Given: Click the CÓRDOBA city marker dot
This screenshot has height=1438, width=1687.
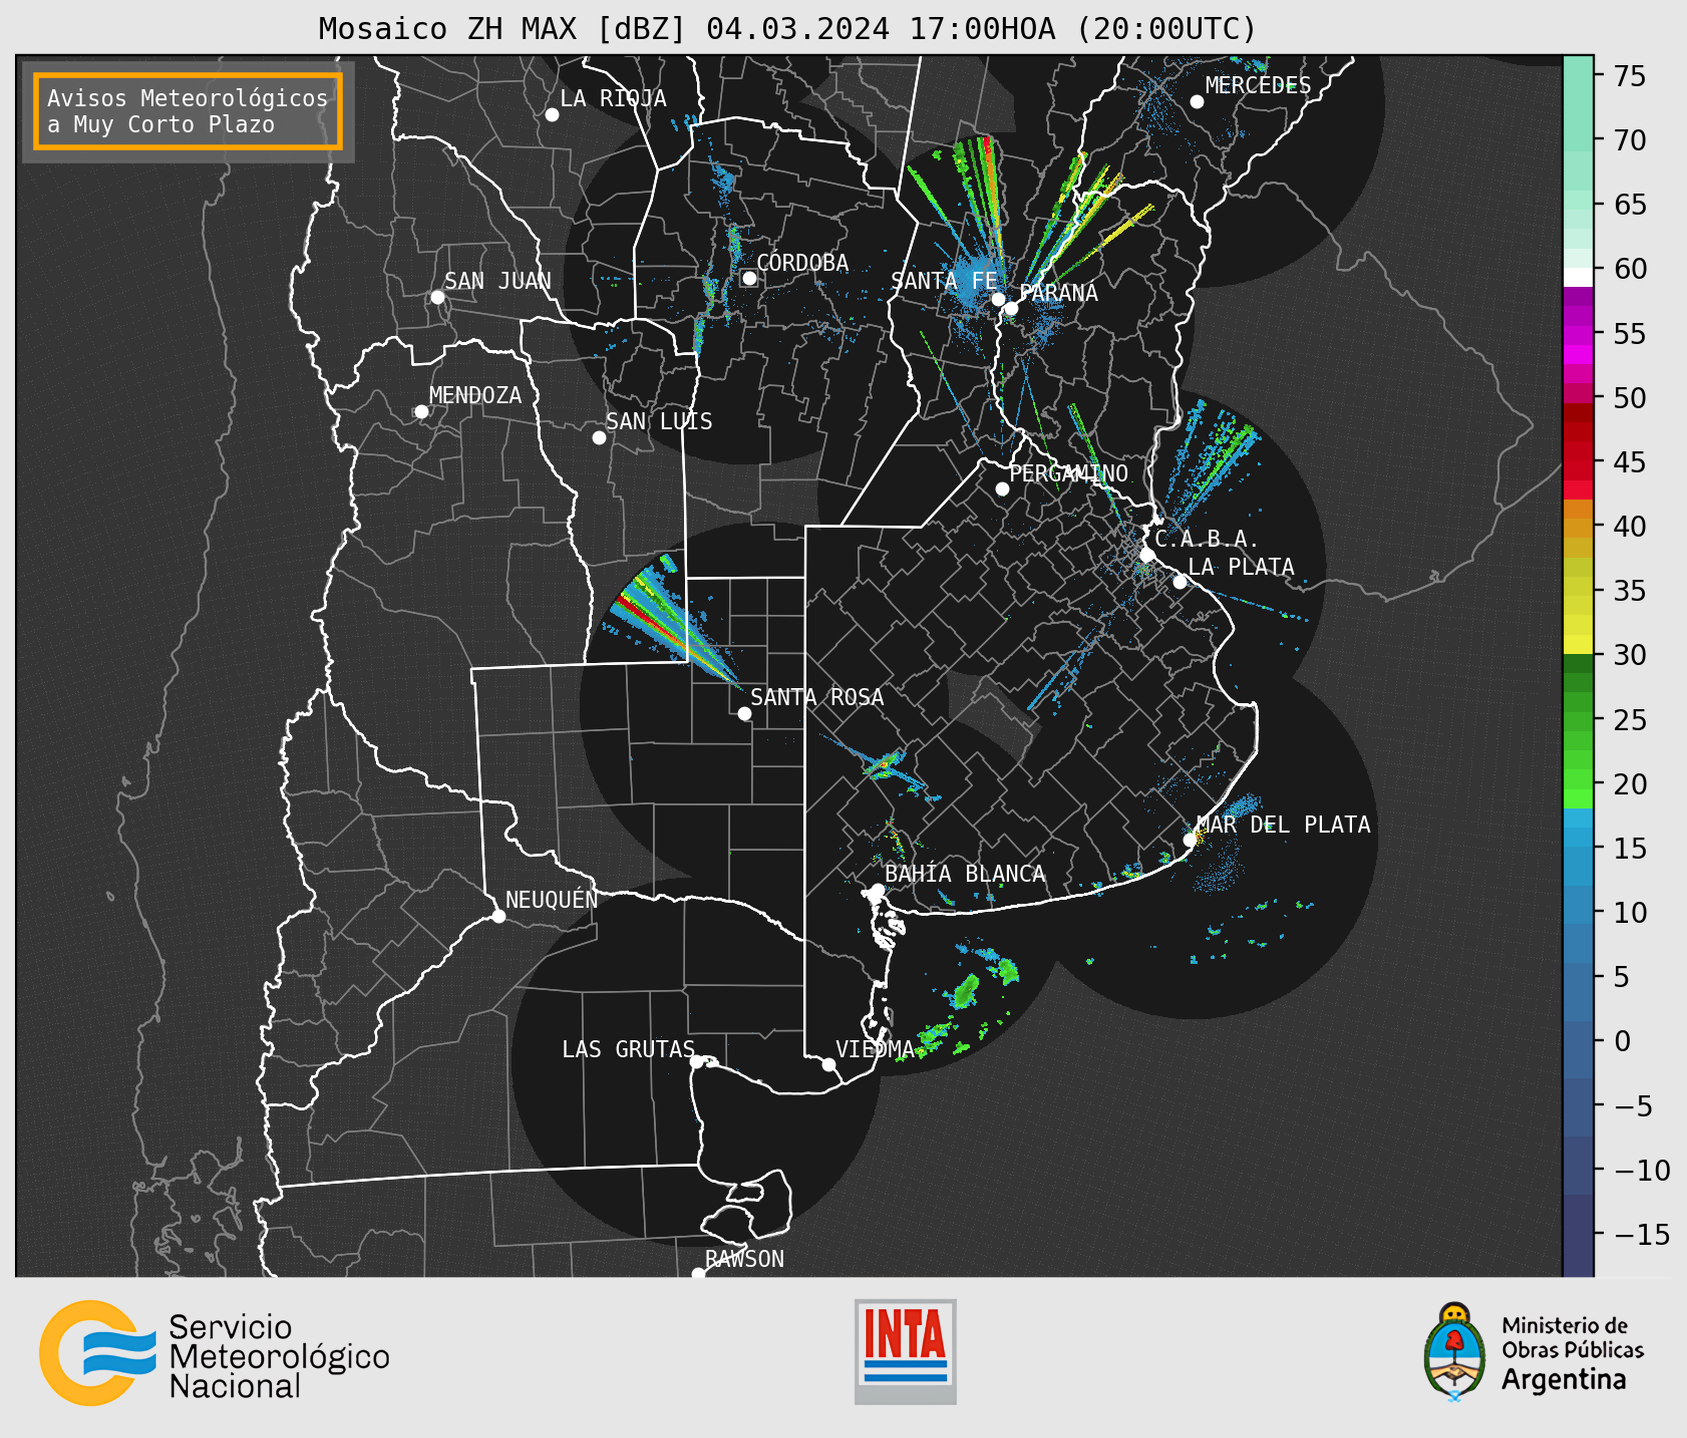Looking at the screenshot, I should click(x=749, y=278).
